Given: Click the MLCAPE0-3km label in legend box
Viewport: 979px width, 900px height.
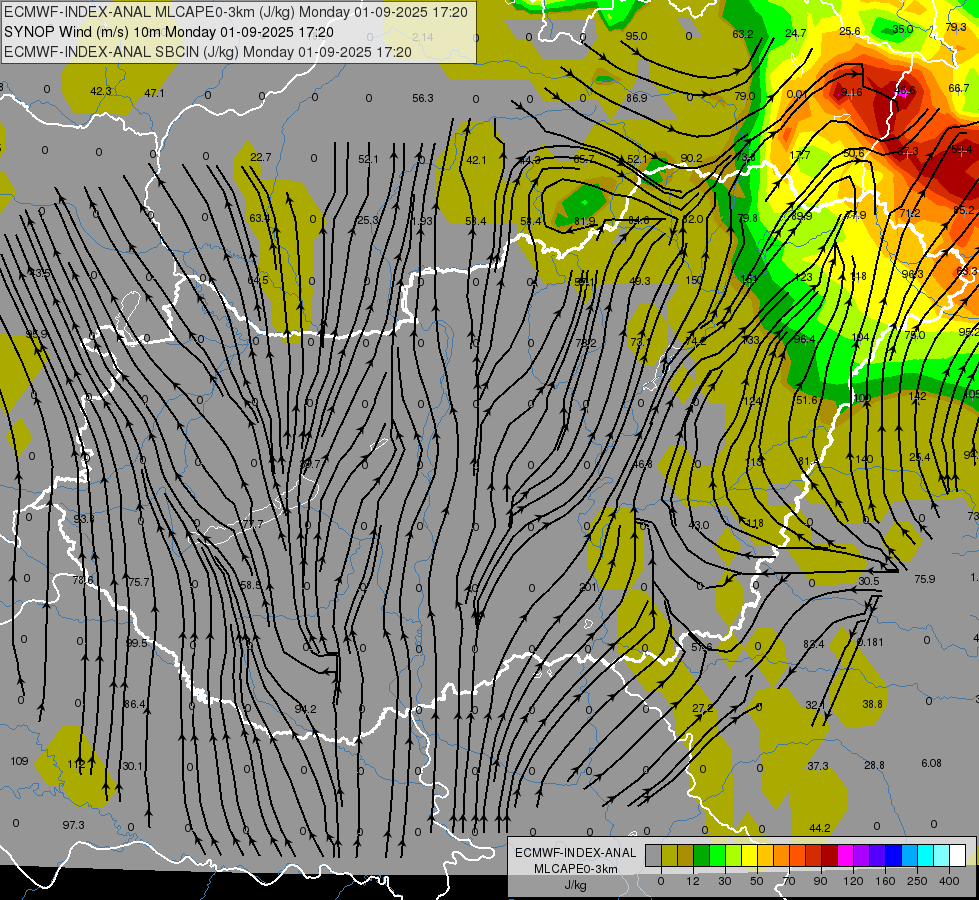Looking at the screenshot, I should (x=576, y=869).
